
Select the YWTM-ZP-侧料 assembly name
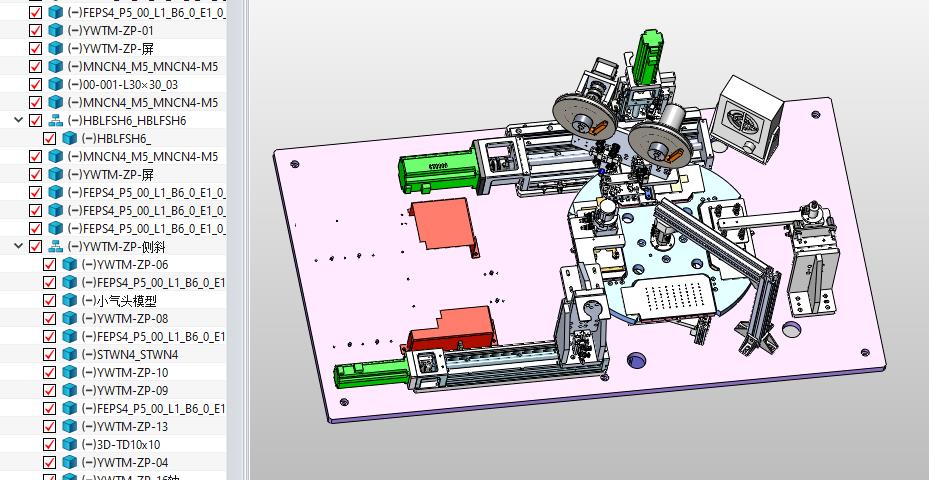click(116, 246)
